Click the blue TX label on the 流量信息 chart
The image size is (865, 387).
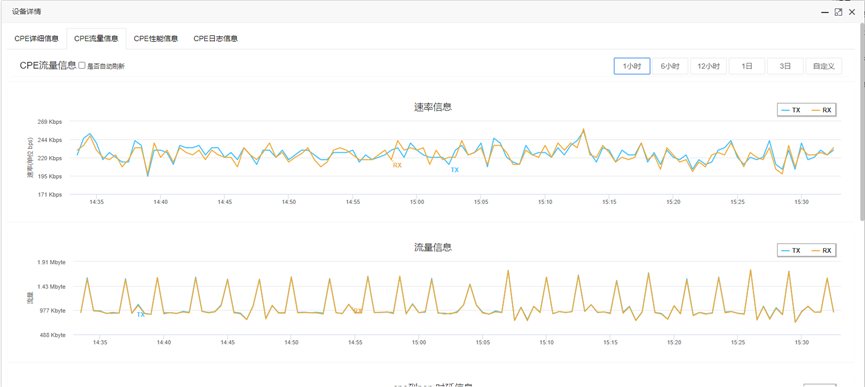coord(140,315)
